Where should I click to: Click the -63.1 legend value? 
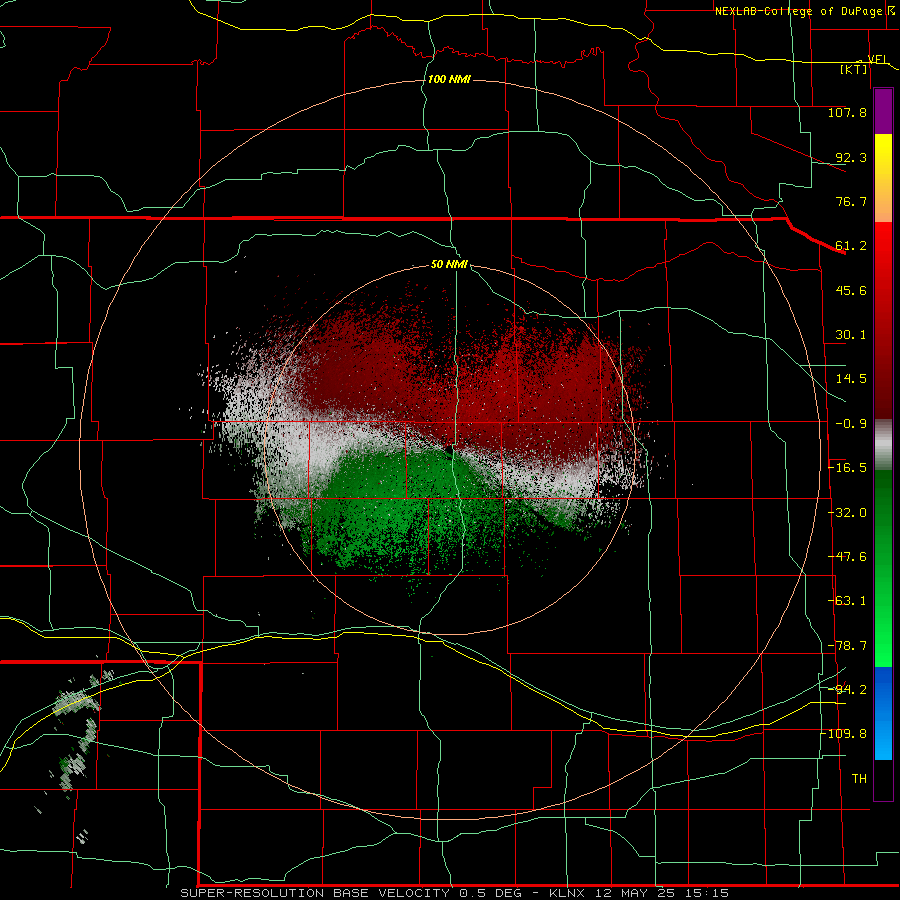(847, 601)
